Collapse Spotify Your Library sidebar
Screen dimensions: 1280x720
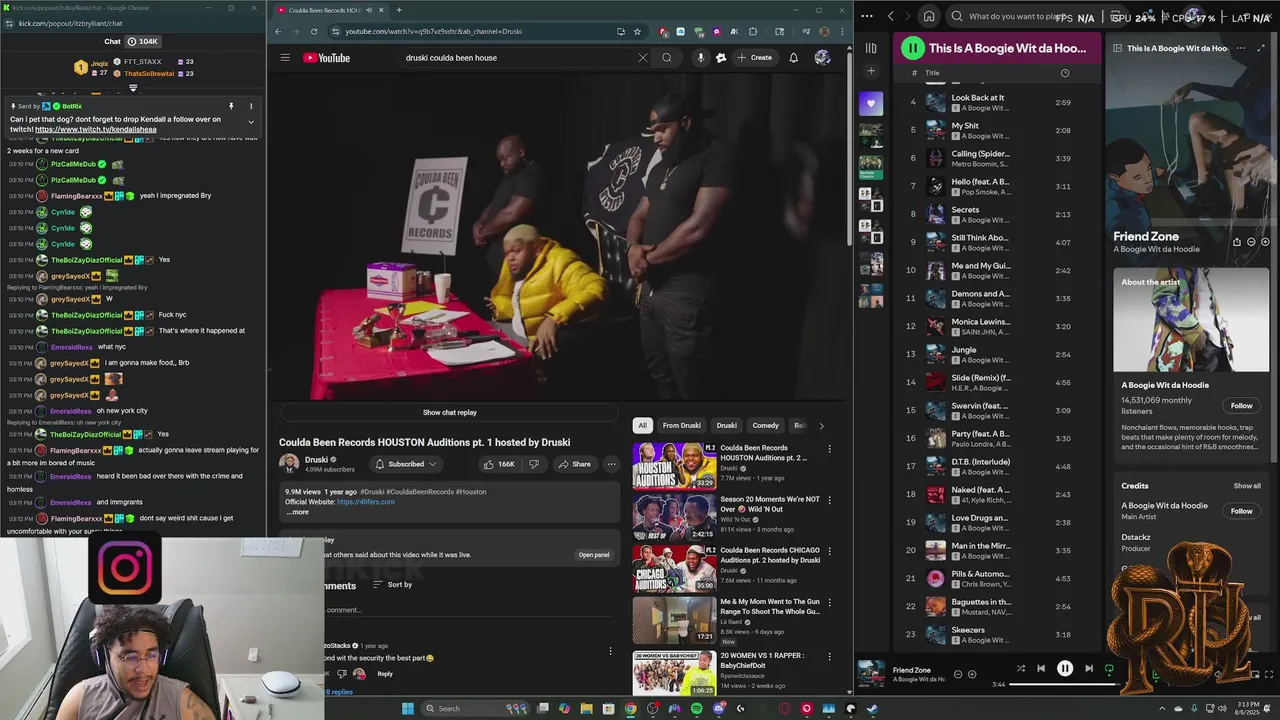[x=871, y=48]
